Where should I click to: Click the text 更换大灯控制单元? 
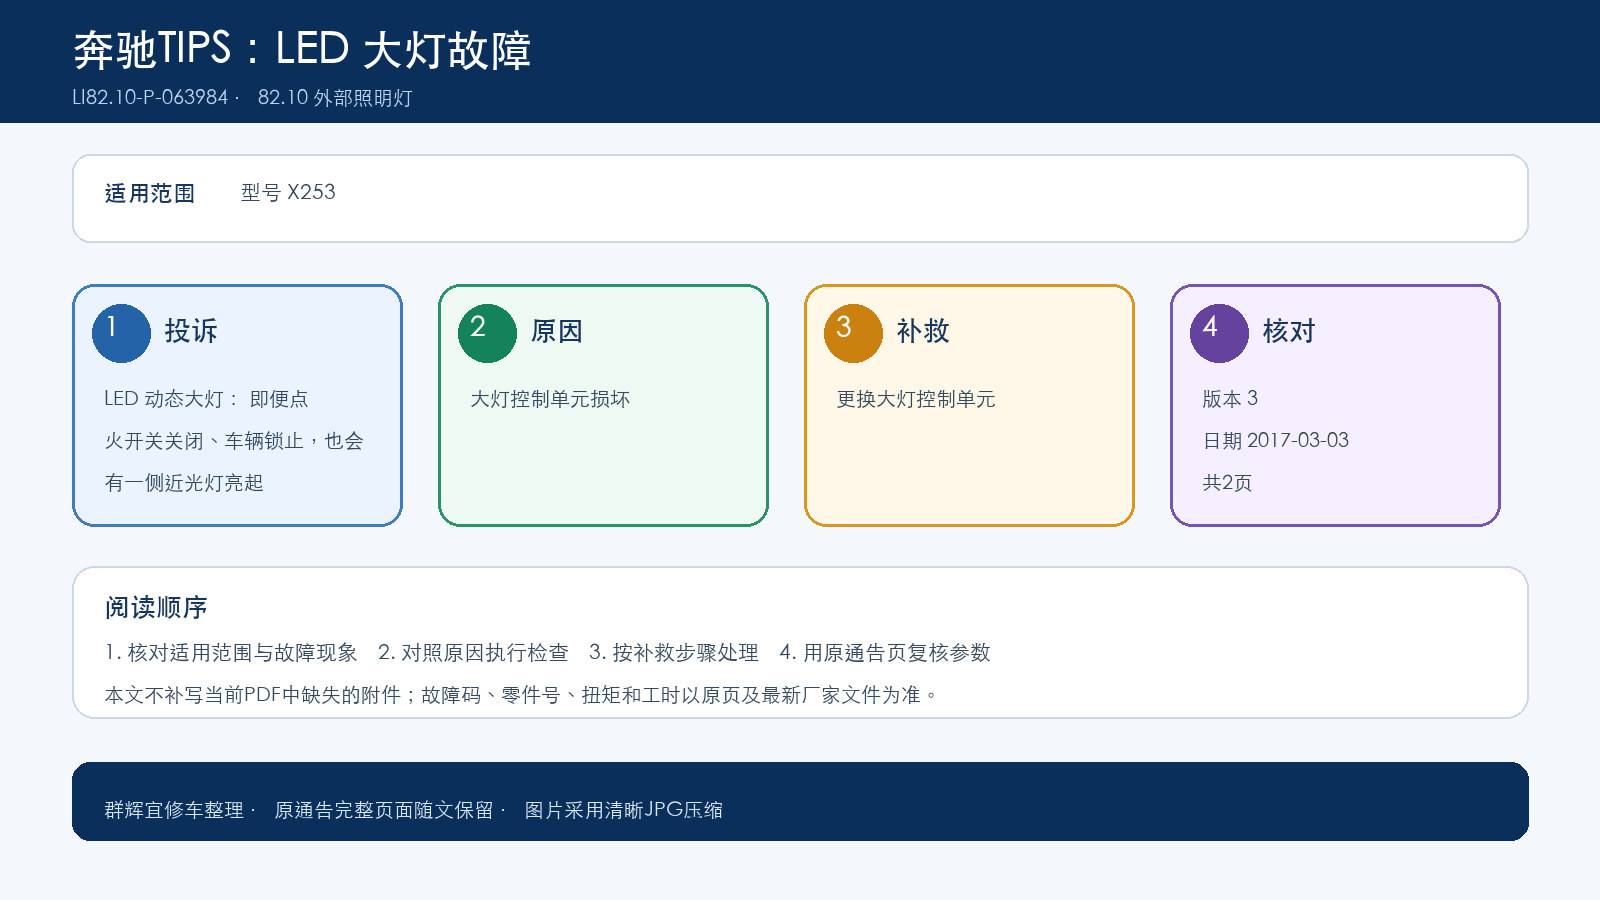(x=916, y=399)
